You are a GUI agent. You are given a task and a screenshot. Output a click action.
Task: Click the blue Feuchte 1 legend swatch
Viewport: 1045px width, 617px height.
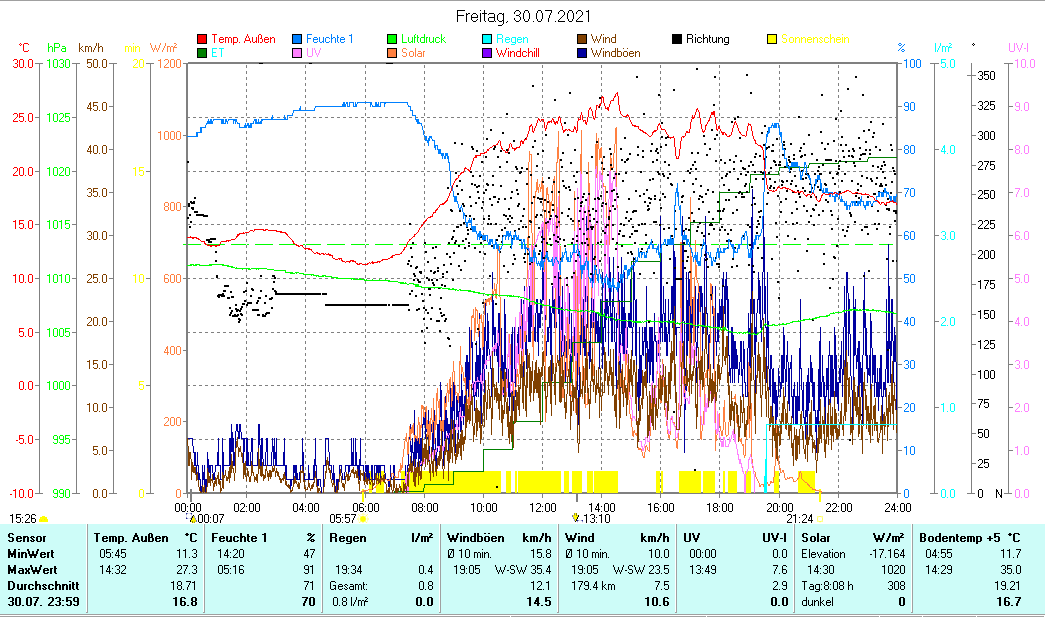tap(297, 39)
